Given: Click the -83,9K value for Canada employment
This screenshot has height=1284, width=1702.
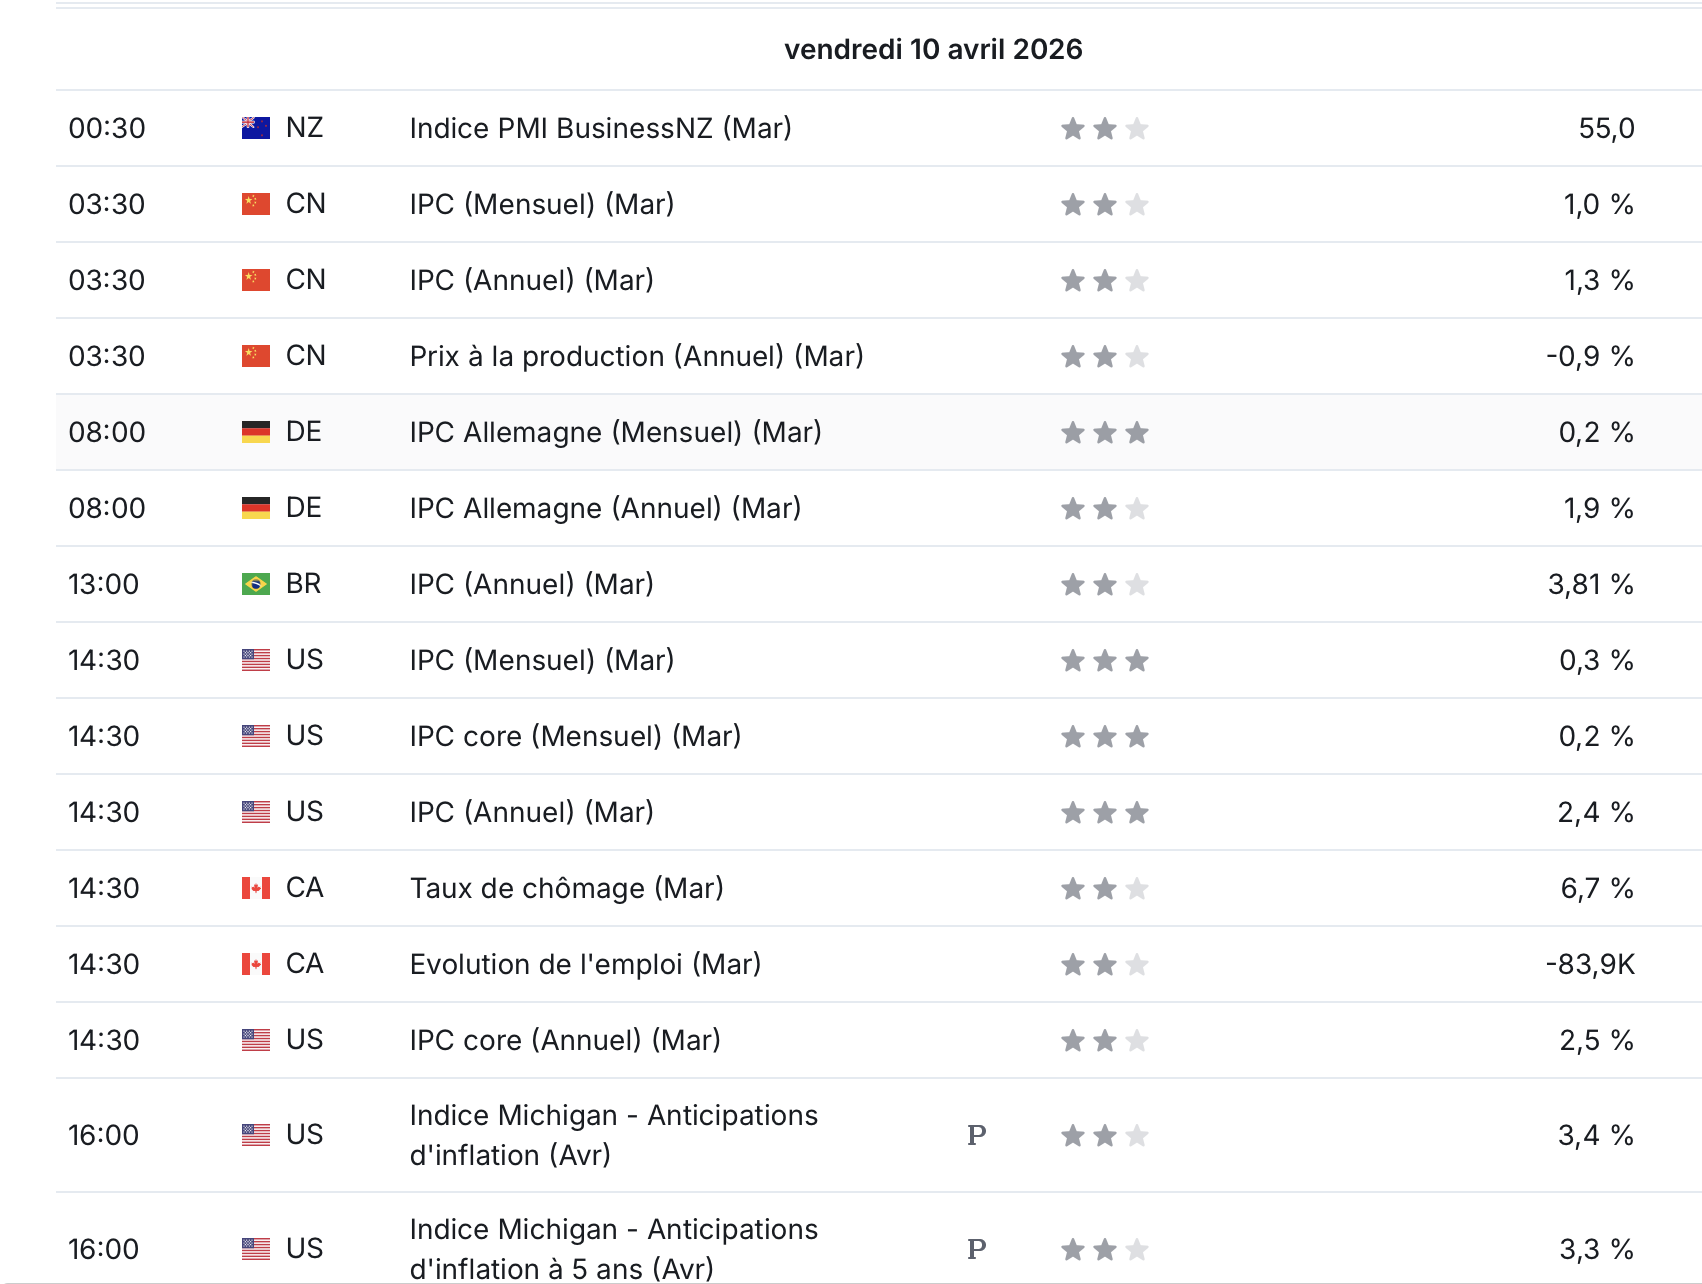Looking at the screenshot, I should pyautogui.click(x=1590, y=964).
